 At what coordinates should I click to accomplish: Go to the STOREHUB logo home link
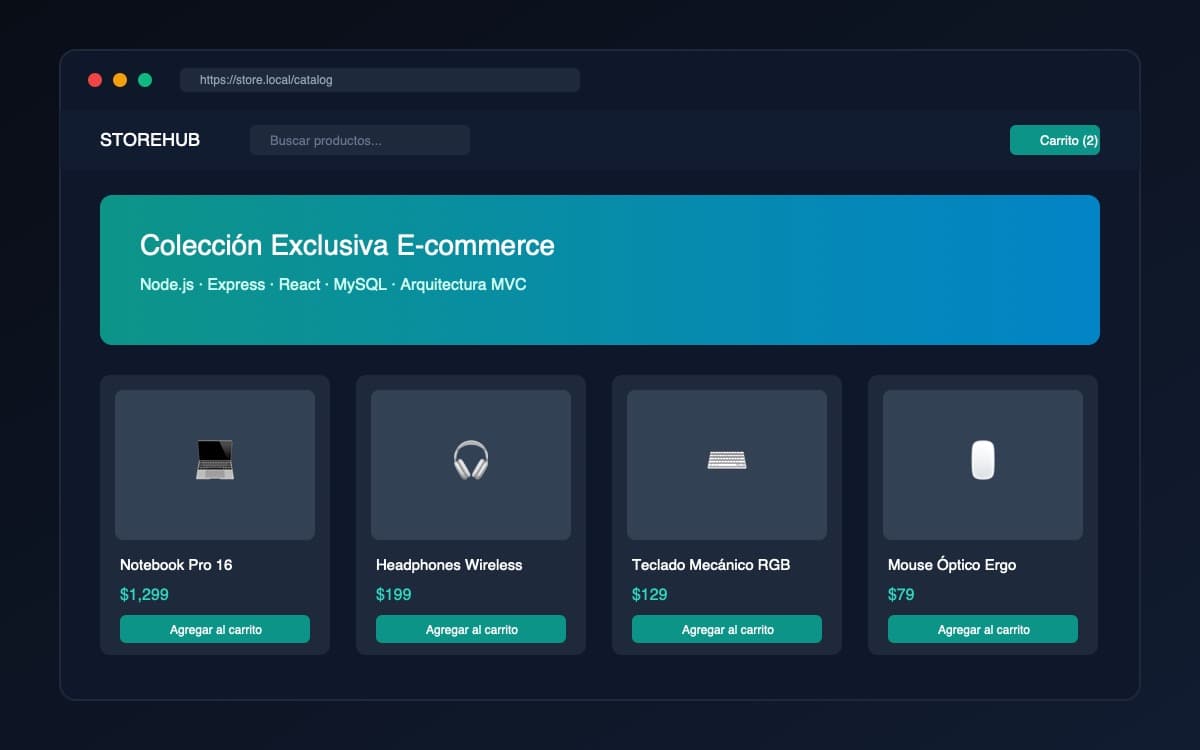coord(150,140)
